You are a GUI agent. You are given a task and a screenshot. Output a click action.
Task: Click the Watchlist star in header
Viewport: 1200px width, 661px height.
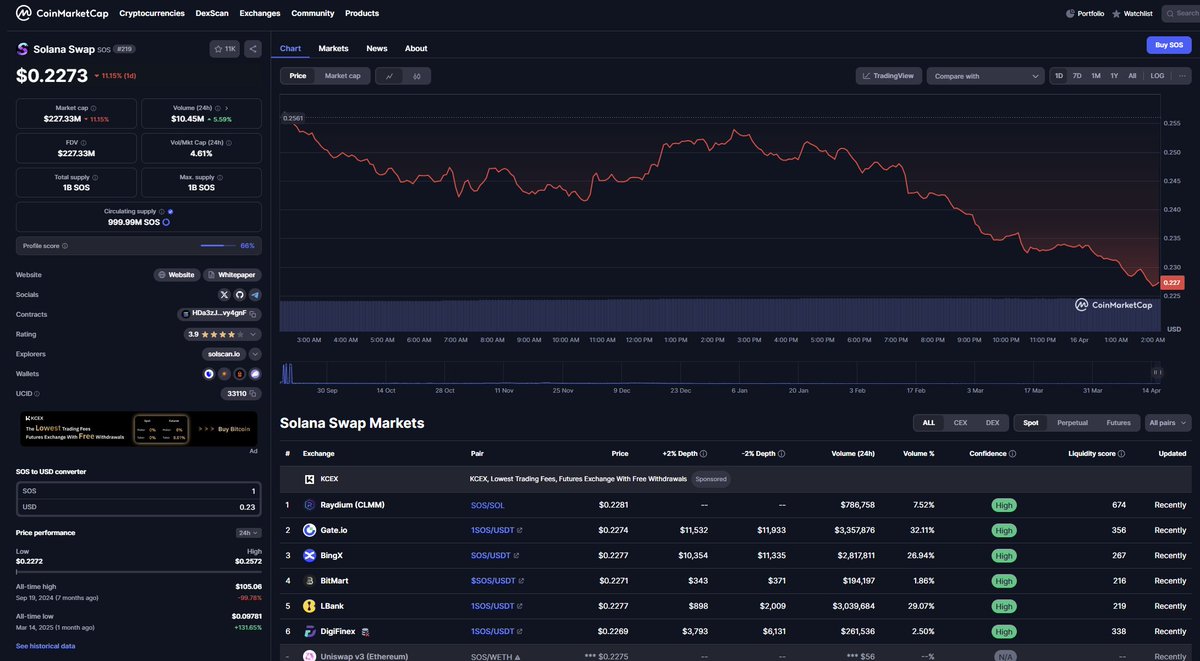coord(1116,13)
